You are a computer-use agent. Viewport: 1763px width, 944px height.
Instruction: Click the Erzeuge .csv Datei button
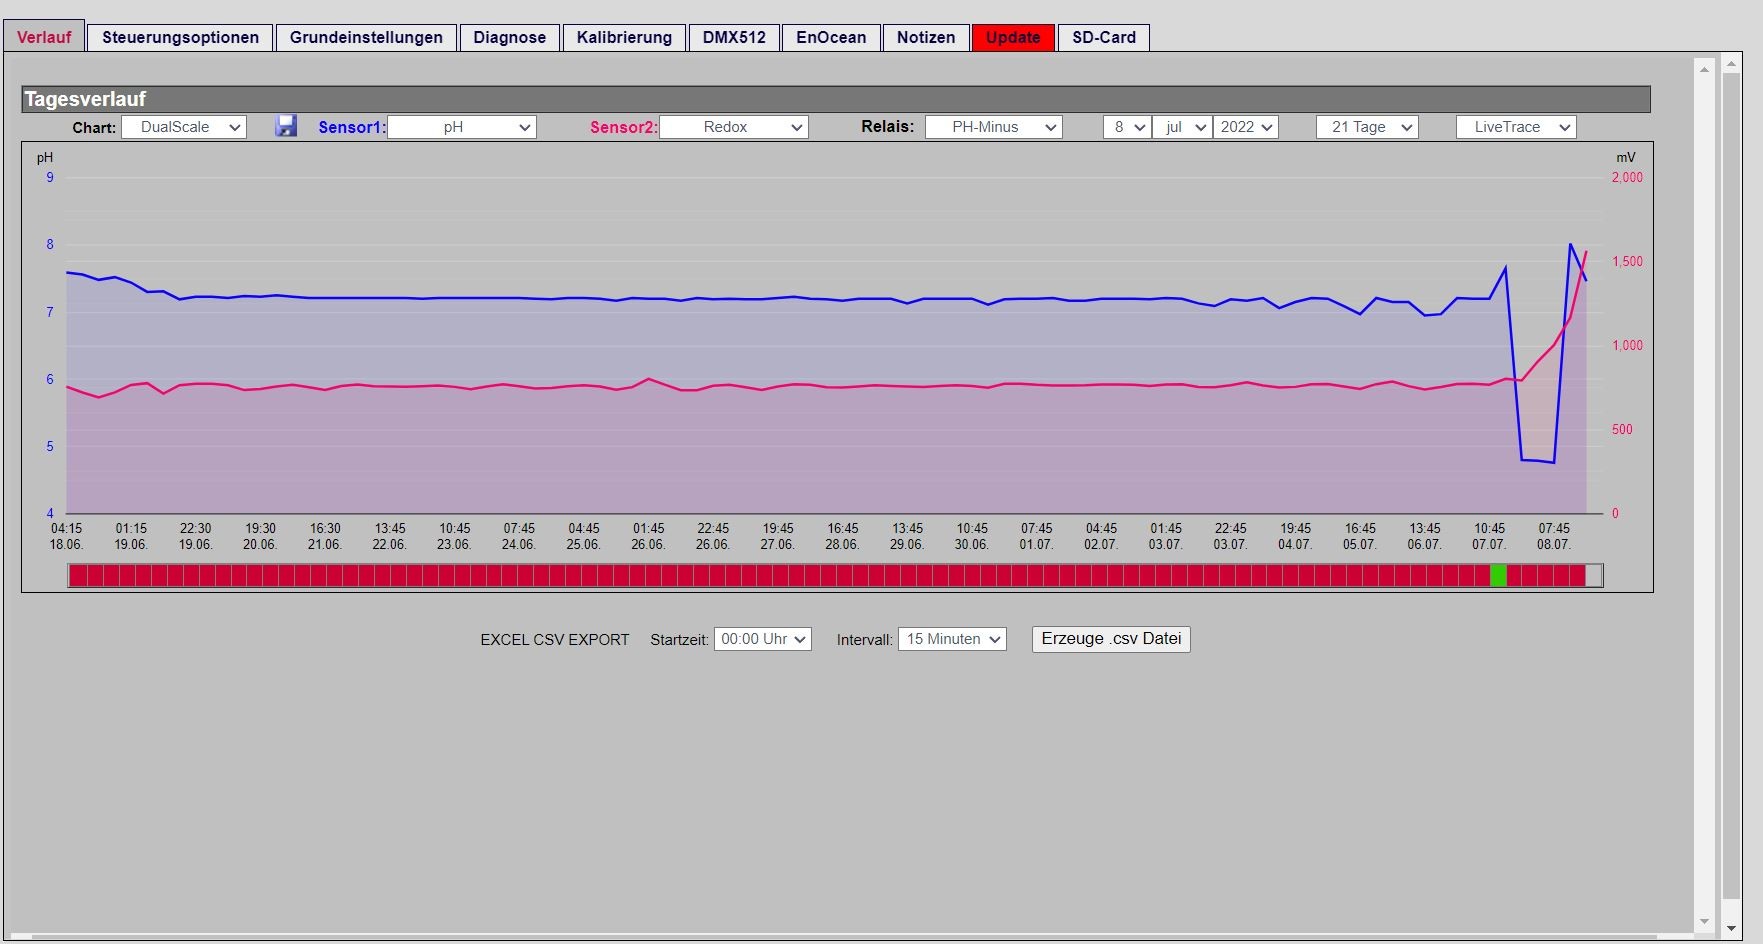point(1111,639)
